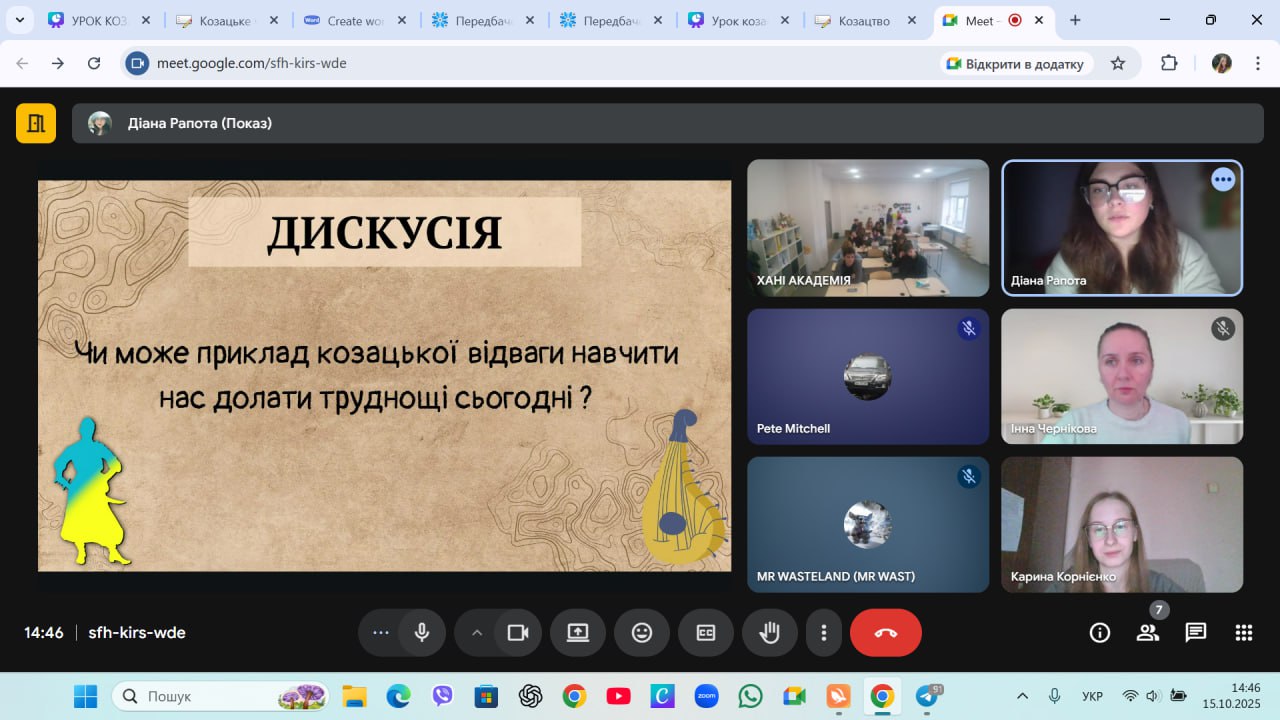Open more options vertical dots menu

(x=823, y=633)
